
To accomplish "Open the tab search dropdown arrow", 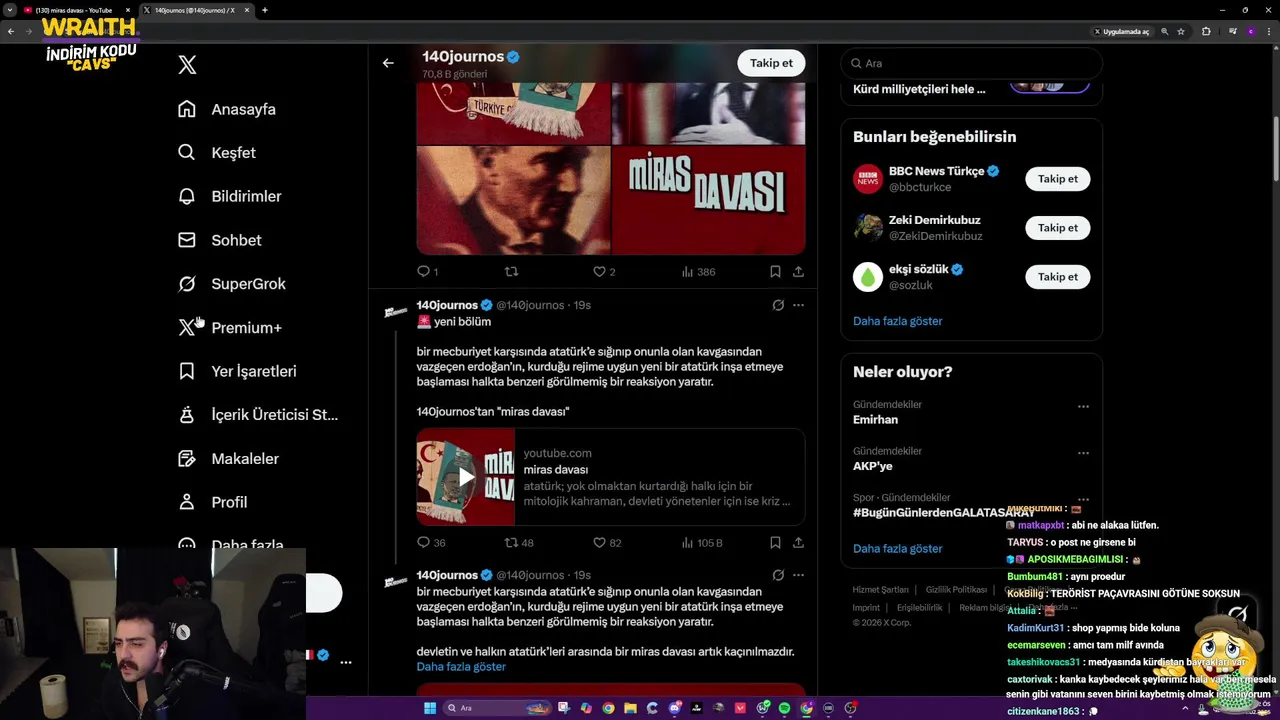I will click(x=9, y=10).
